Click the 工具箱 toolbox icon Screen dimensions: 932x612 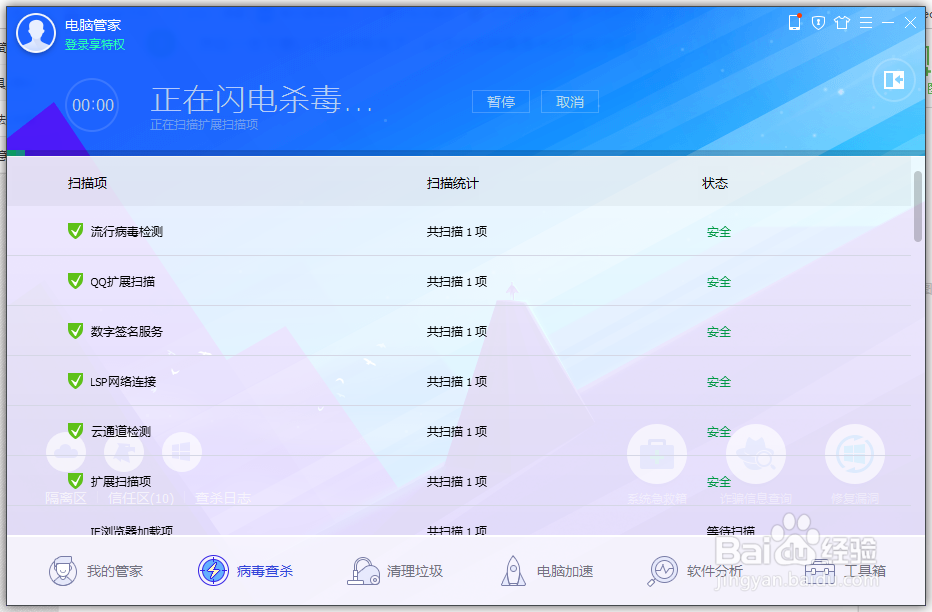click(x=820, y=571)
